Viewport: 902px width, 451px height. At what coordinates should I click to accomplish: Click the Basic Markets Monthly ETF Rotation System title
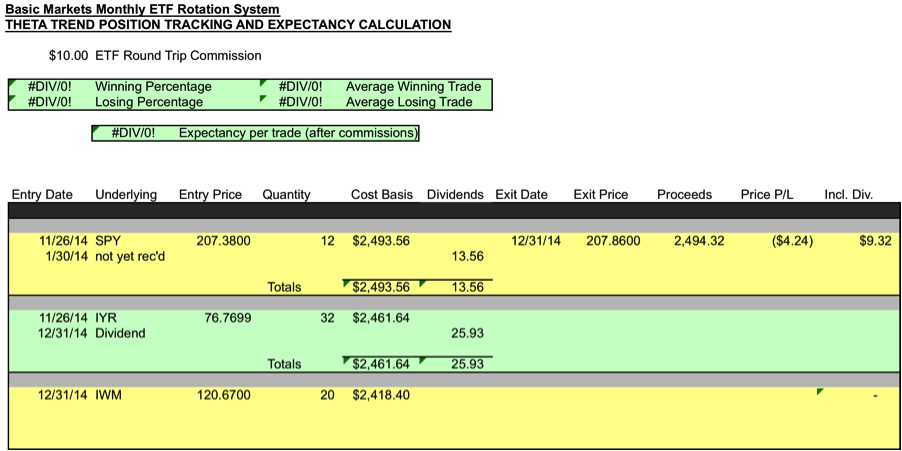click(143, 10)
